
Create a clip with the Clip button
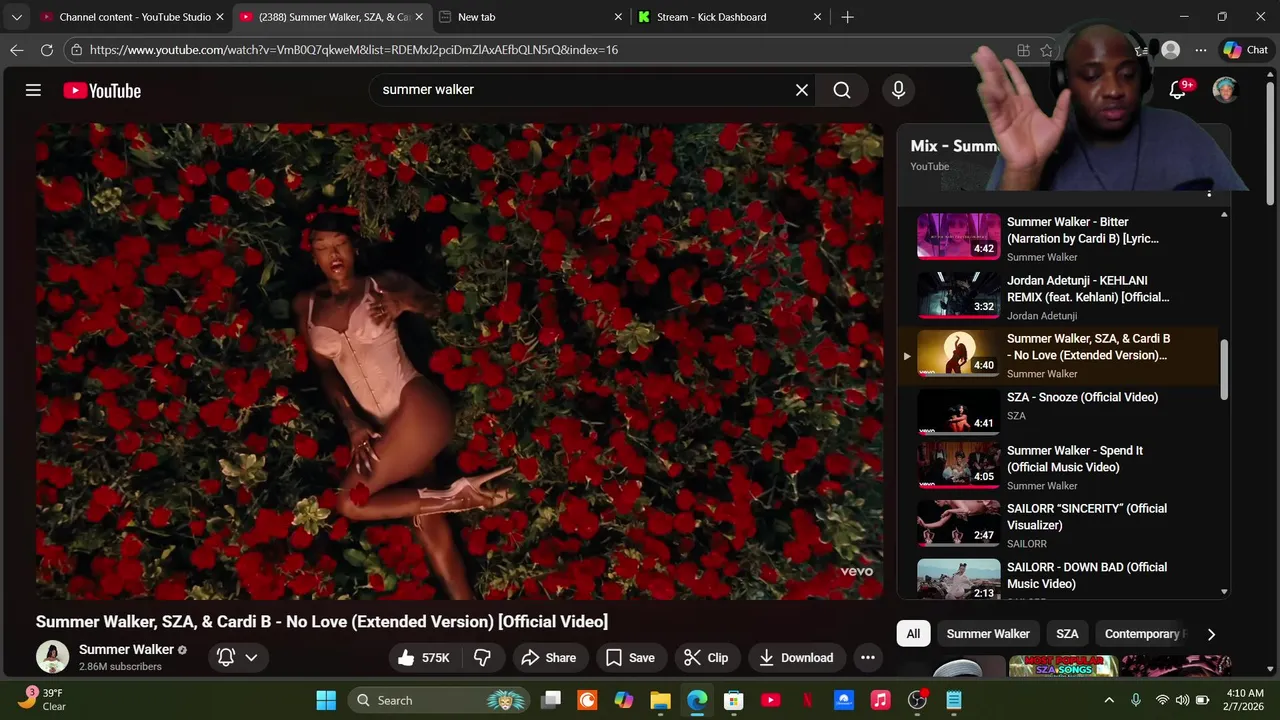[x=706, y=657]
